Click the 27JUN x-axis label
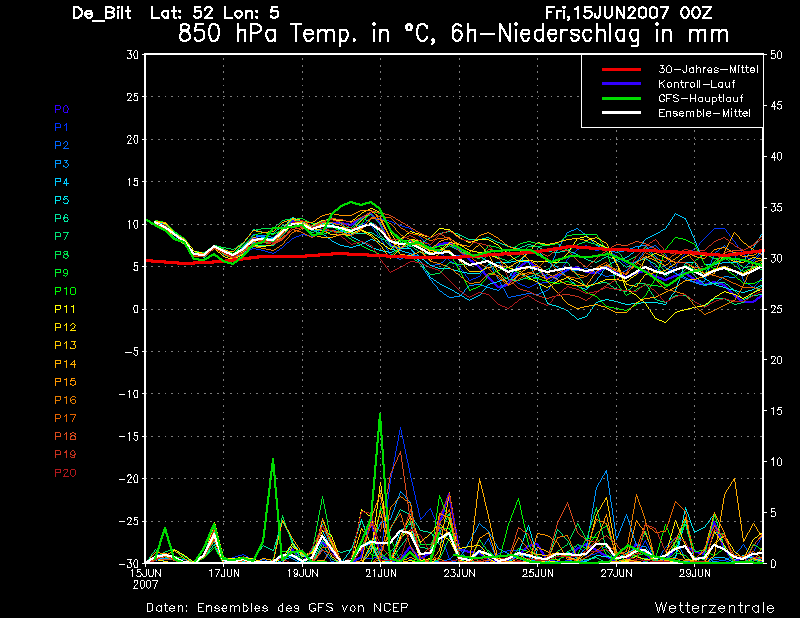Viewport: 800px width, 618px height. 616,573
